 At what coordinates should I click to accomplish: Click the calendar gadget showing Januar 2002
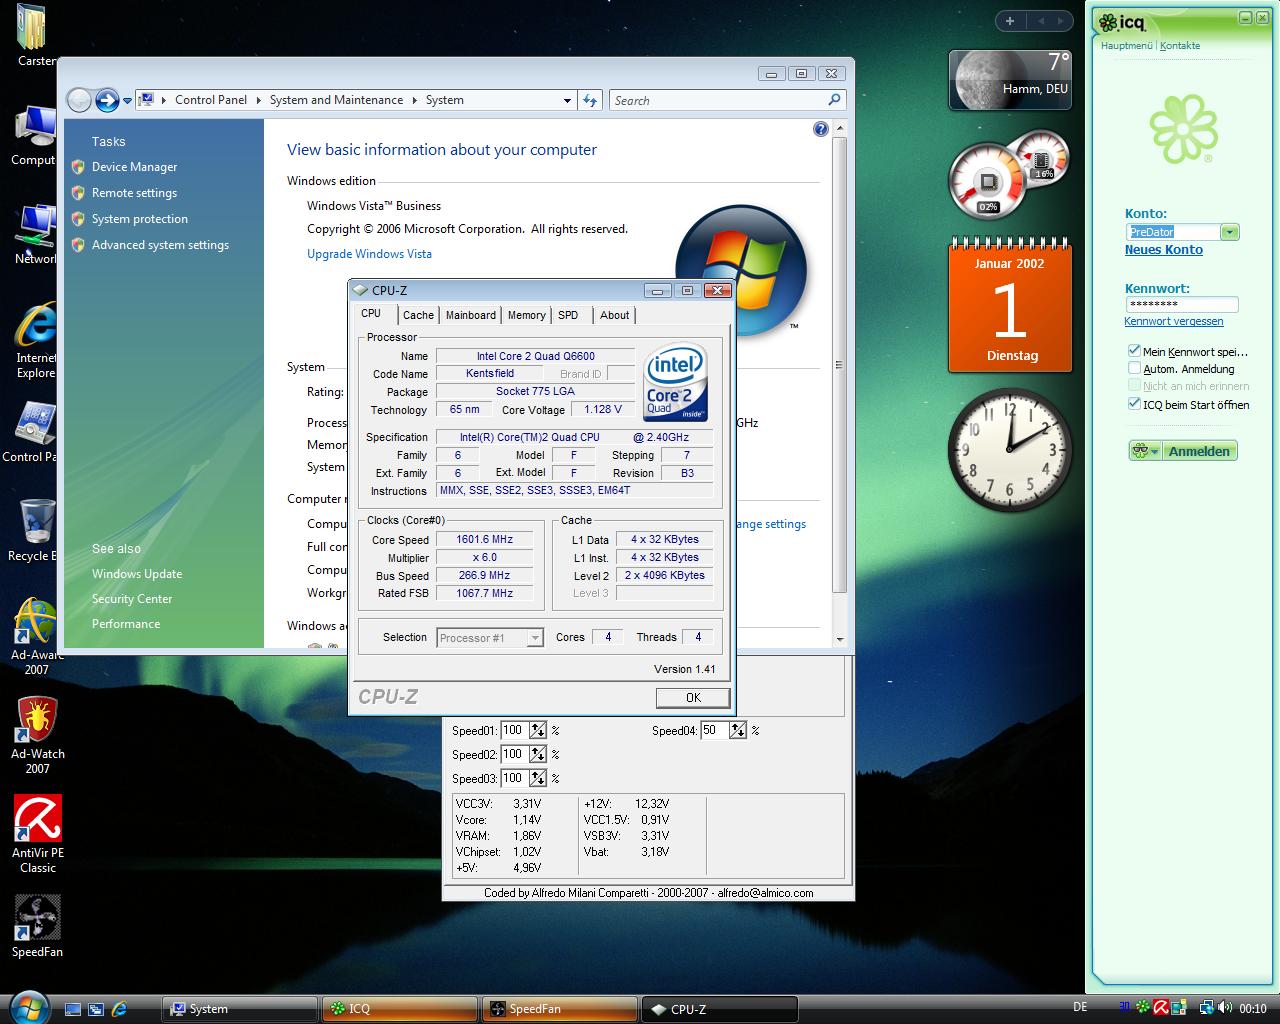coord(1010,307)
